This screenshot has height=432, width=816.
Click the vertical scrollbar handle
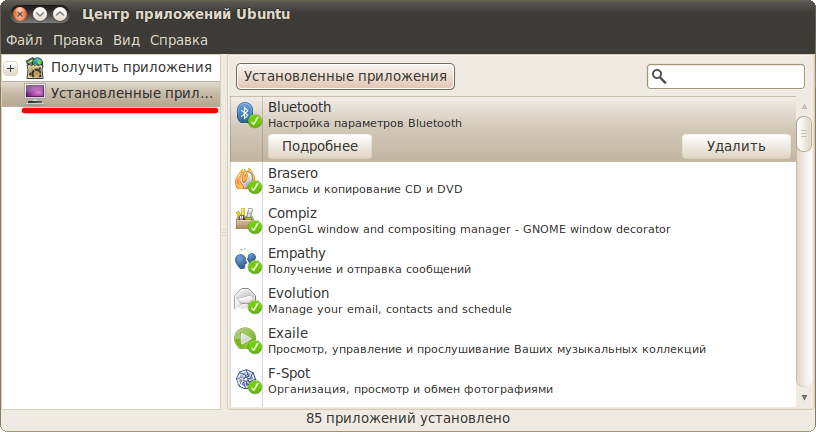[x=805, y=135]
